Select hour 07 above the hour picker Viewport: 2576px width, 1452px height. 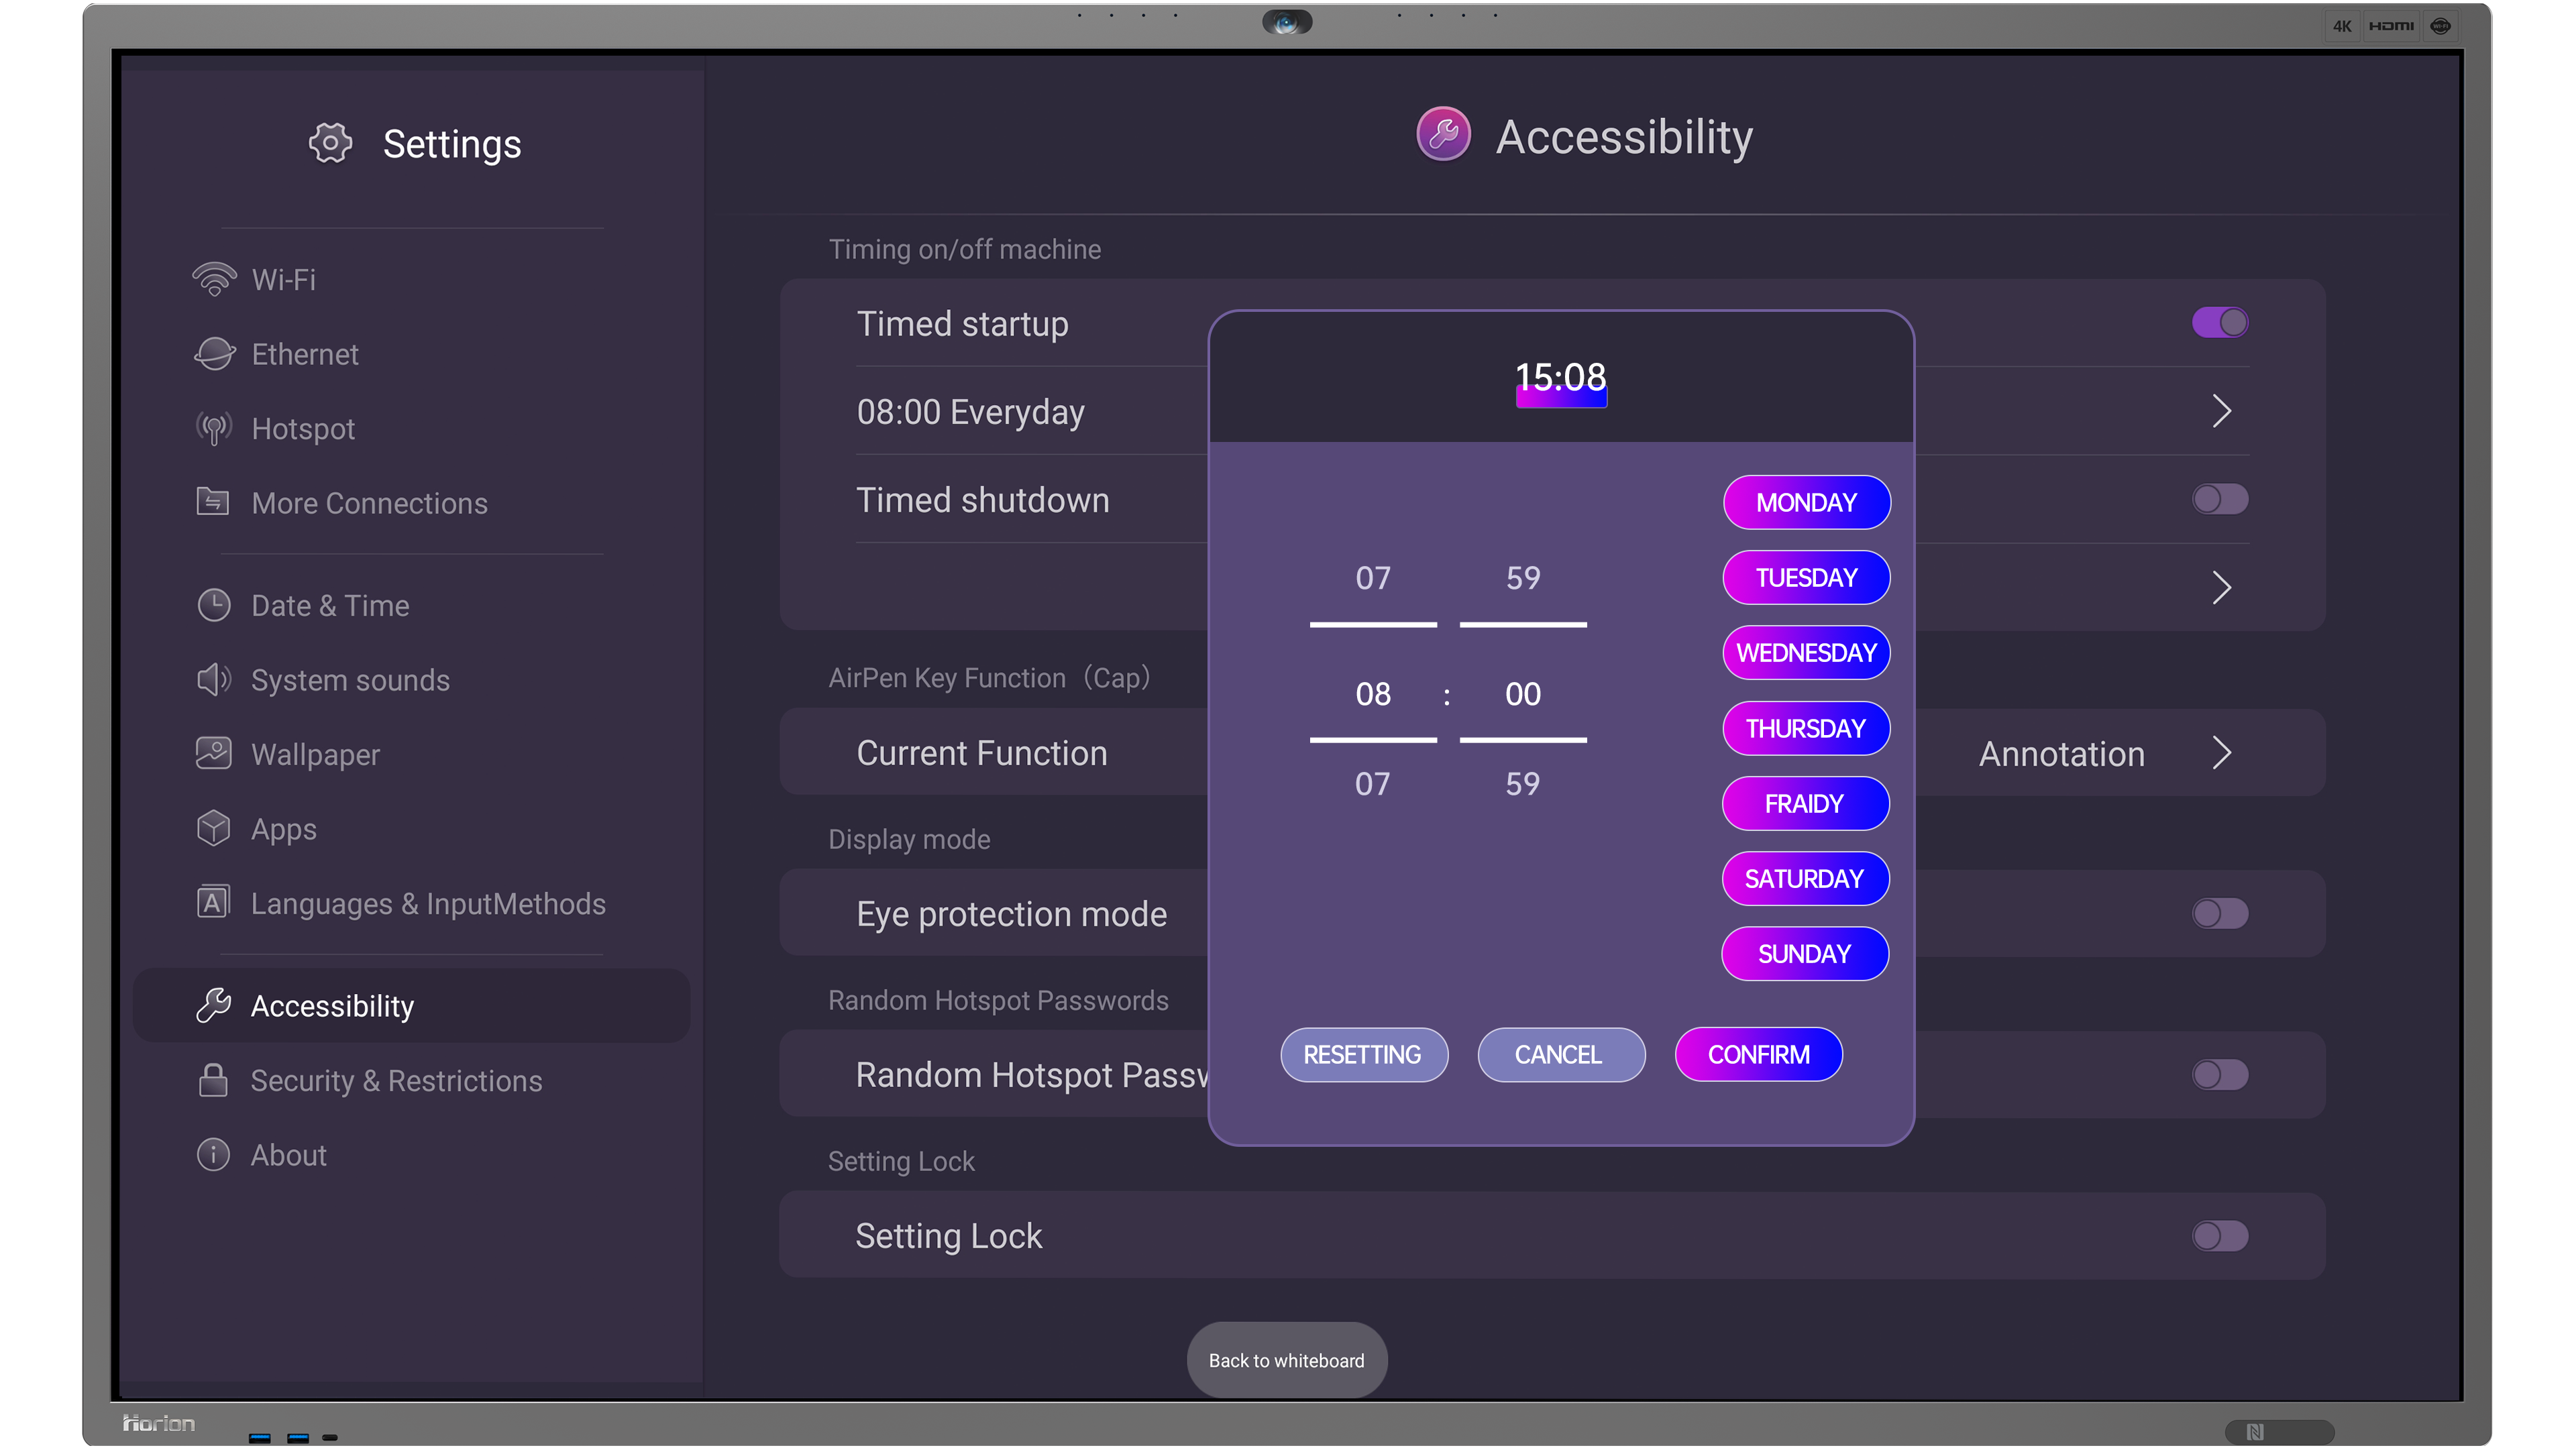coord(1373,578)
